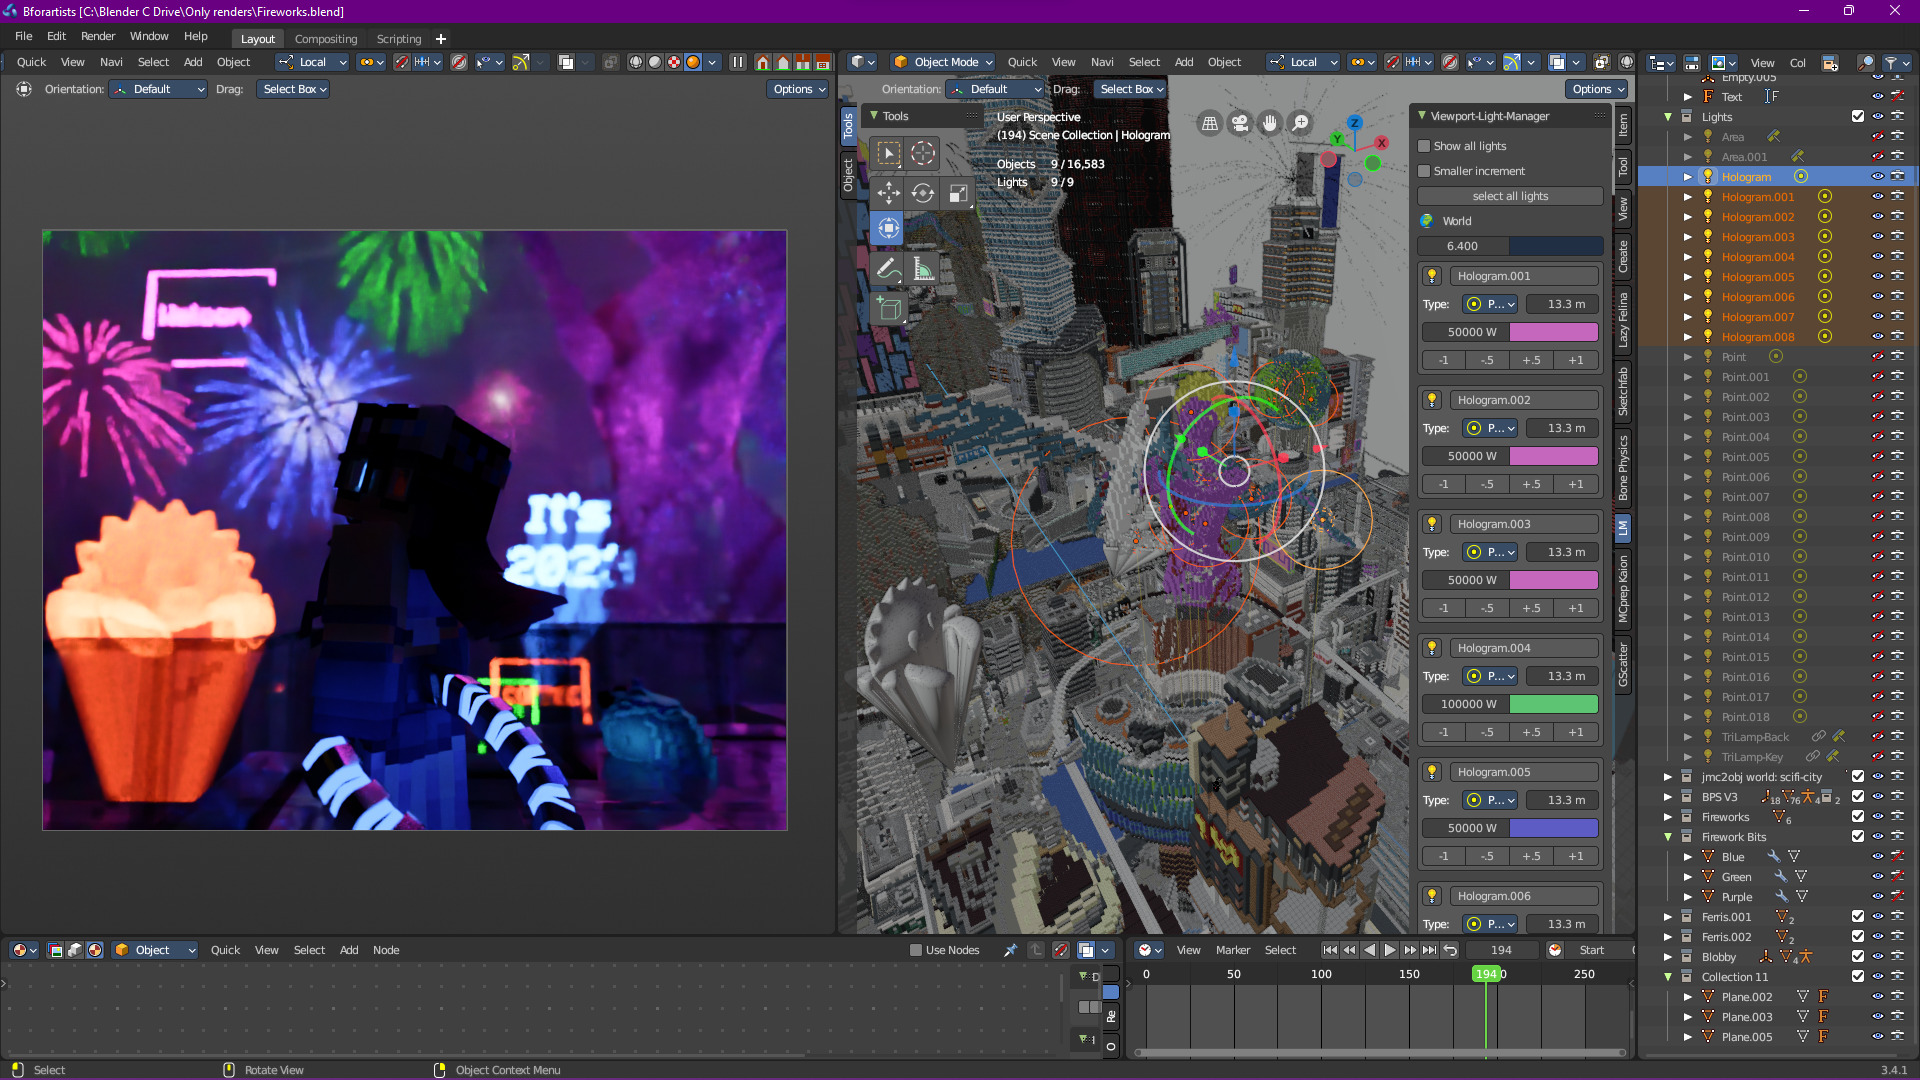1920x1080 pixels.
Task: Toggle Use Nodes checkbox
Action: pos(916,950)
